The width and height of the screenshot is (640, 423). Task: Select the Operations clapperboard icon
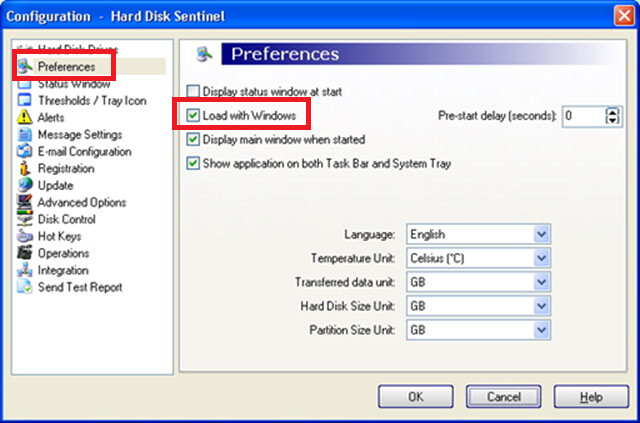click(24, 253)
